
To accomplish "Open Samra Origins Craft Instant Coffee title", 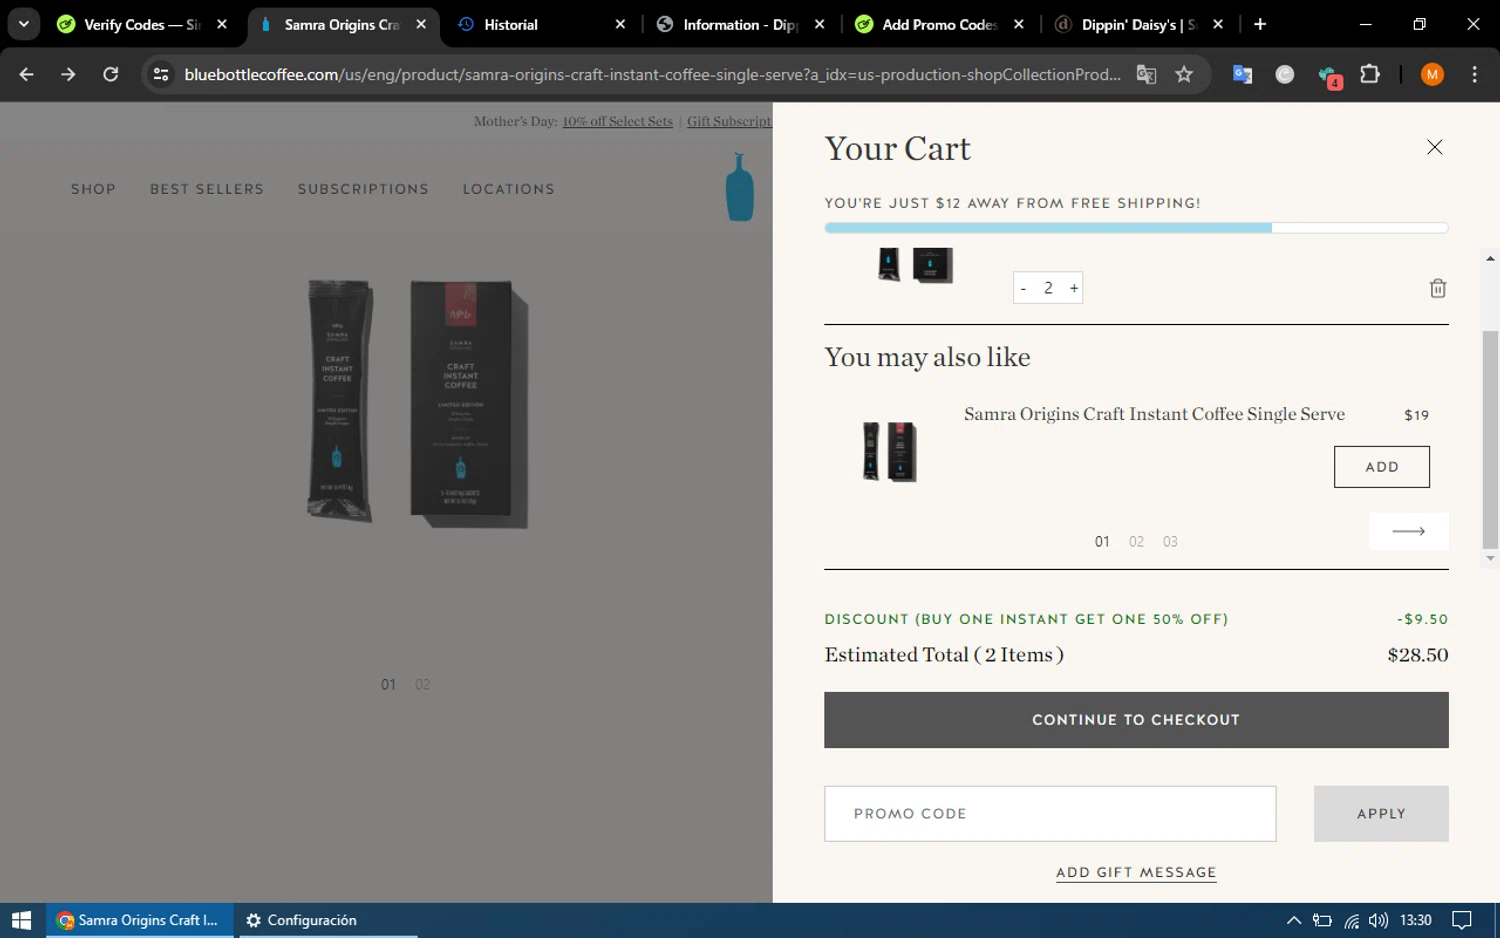I will 1154,414.
